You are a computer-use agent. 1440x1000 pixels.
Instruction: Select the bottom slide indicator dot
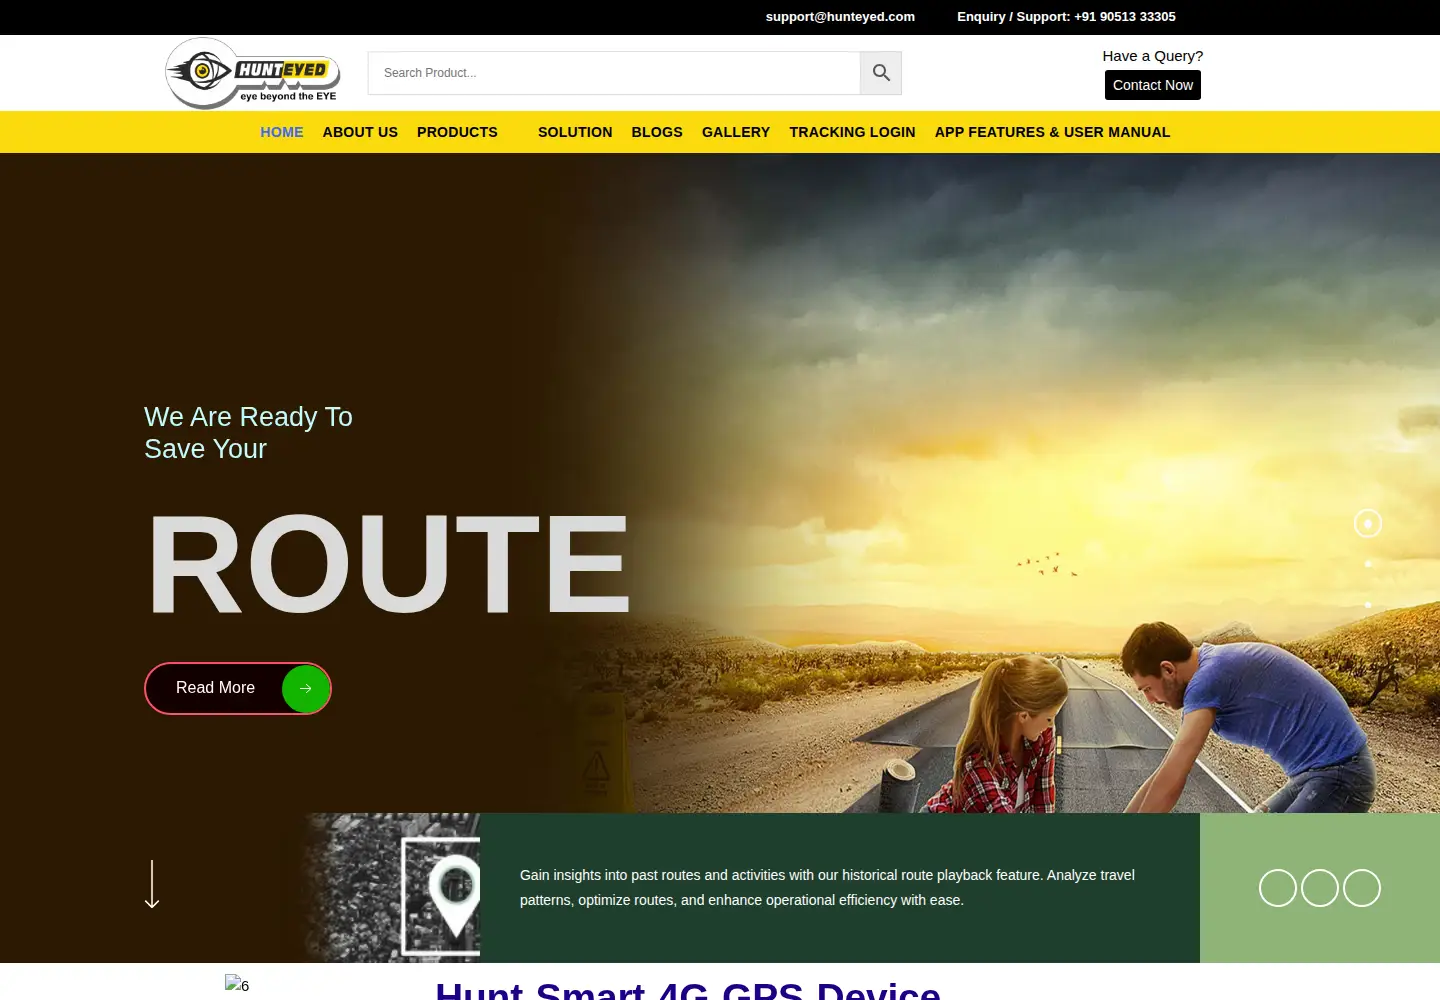click(x=1368, y=605)
